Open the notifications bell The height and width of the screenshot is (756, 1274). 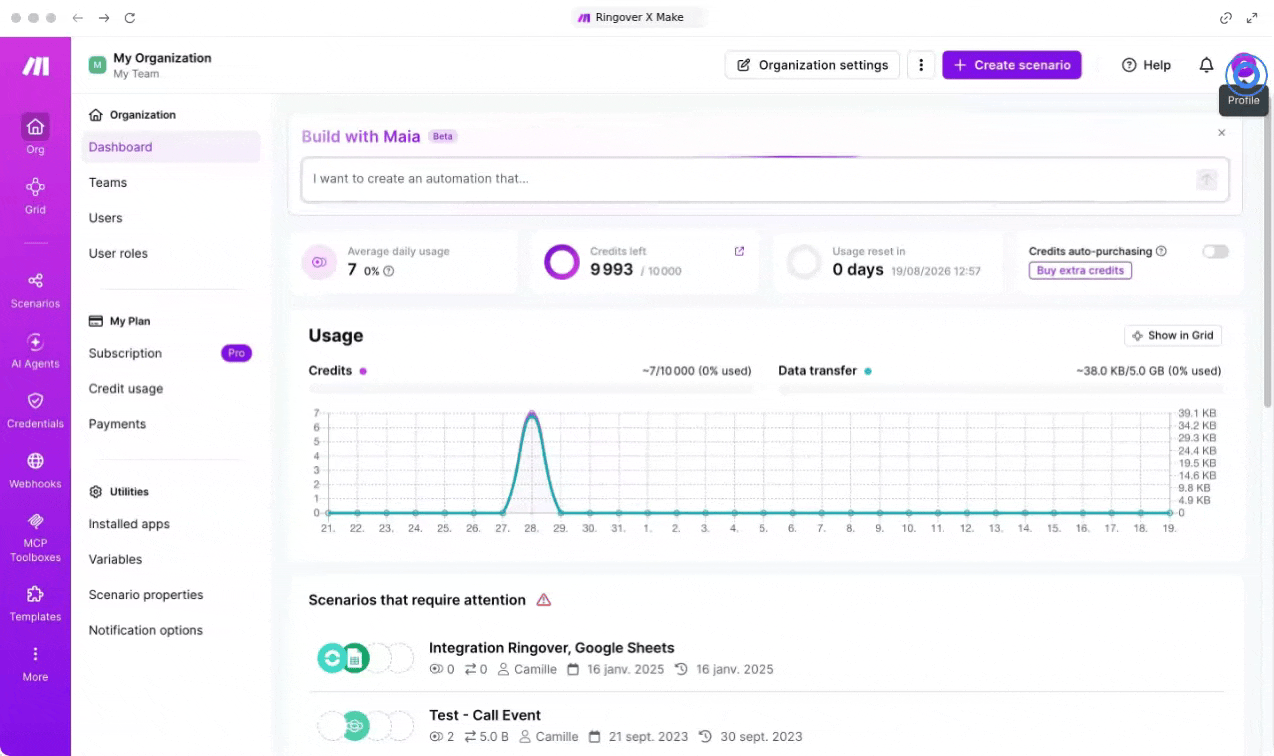tap(1206, 65)
